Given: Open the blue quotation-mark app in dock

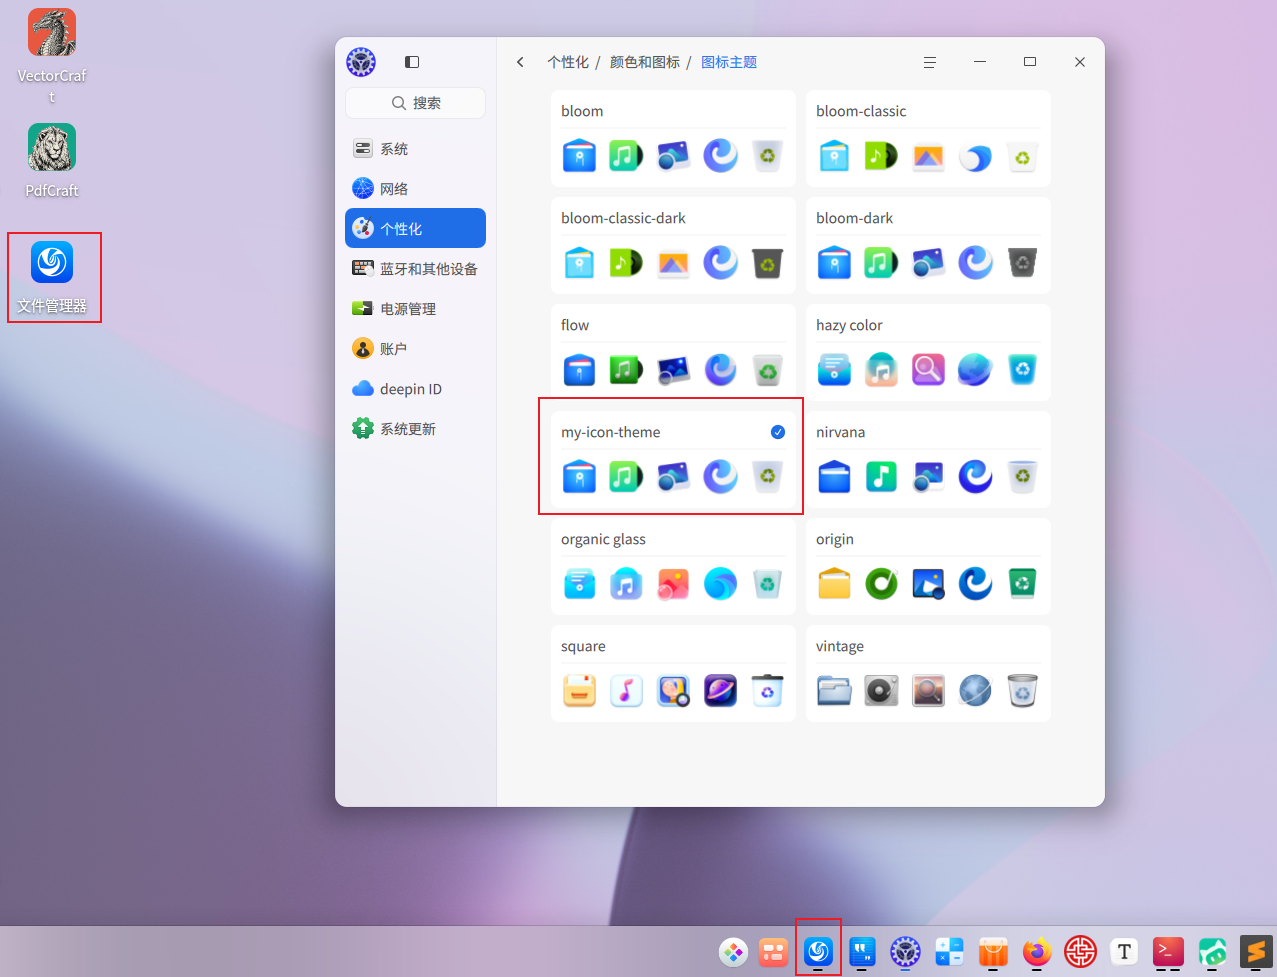Looking at the screenshot, I should [862, 952].
